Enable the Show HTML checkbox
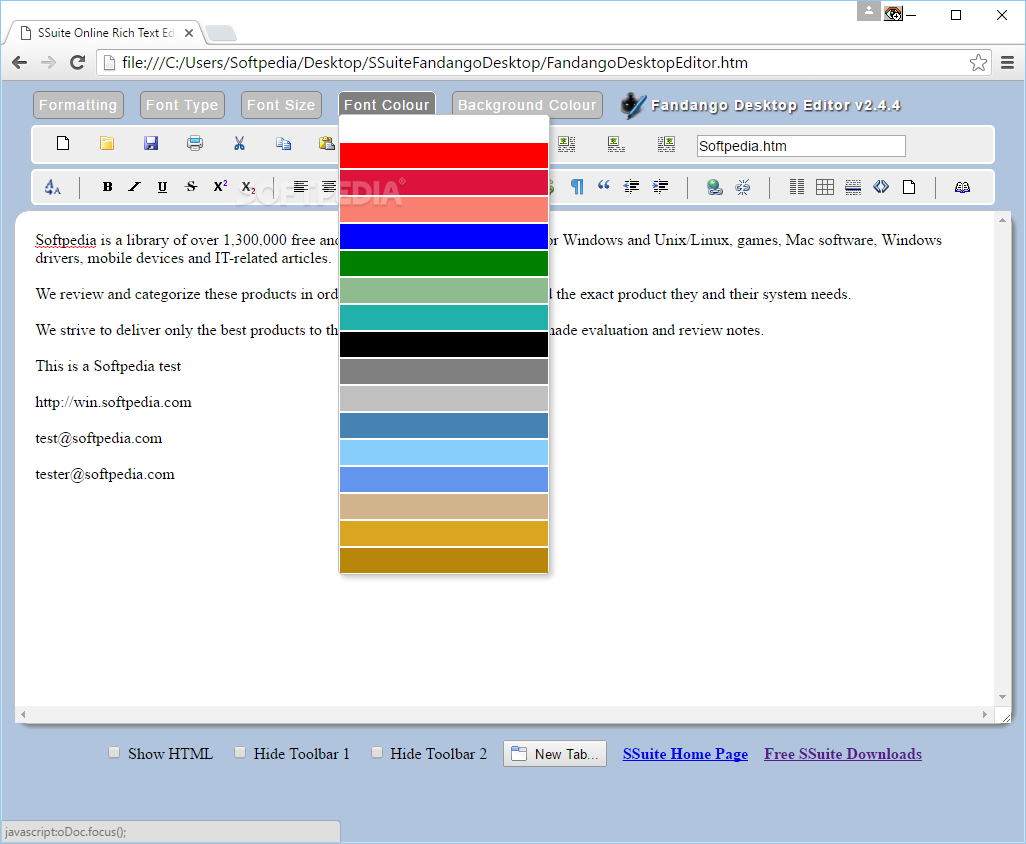 click(114, 752)
